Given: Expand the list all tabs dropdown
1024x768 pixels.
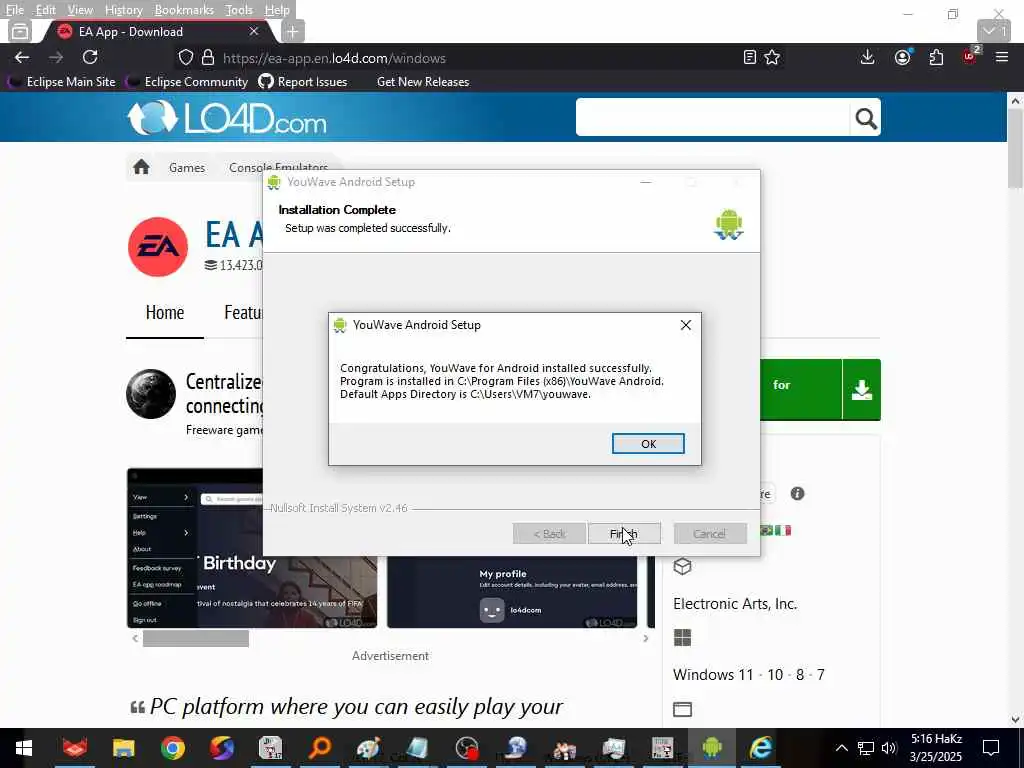Looking at the screenshot, I should click(994, 31).
